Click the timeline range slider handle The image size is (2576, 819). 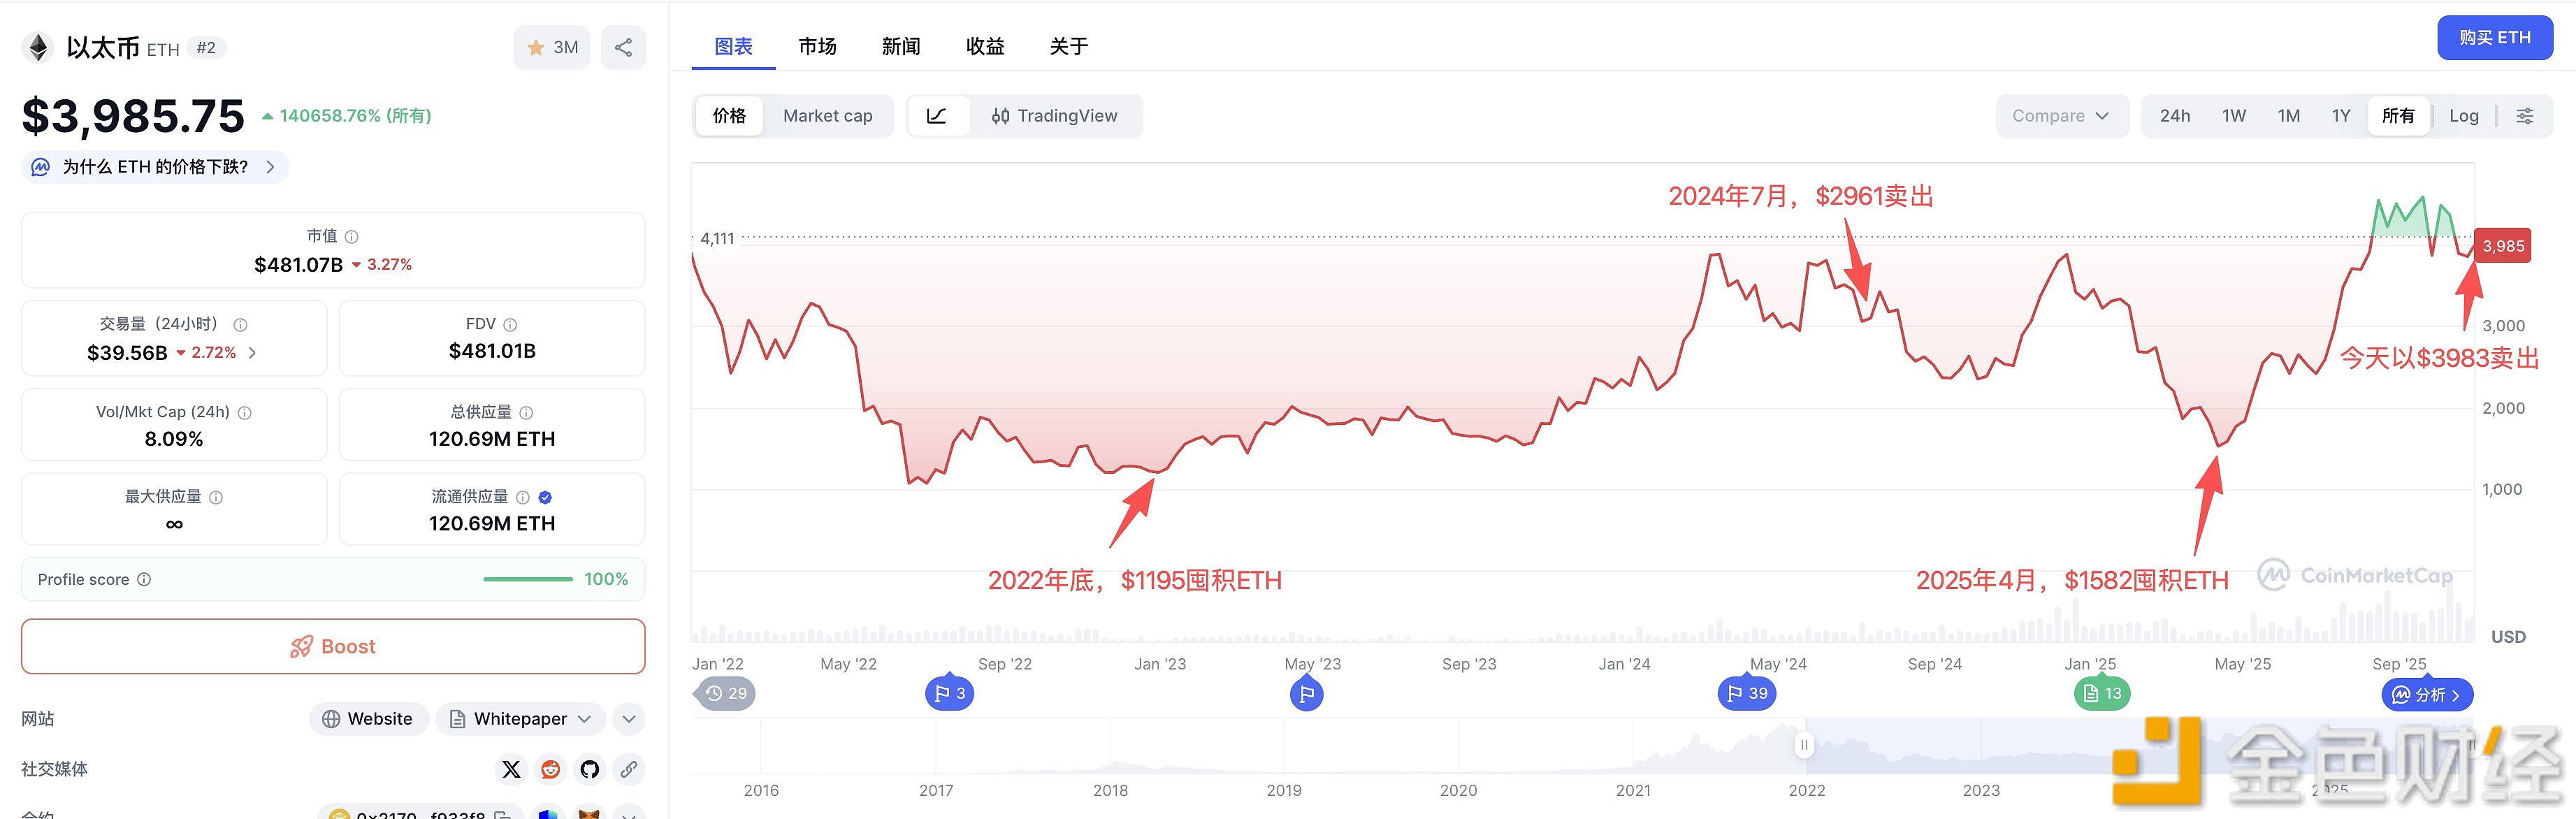pyautogui.click(x=1803, y=745)
